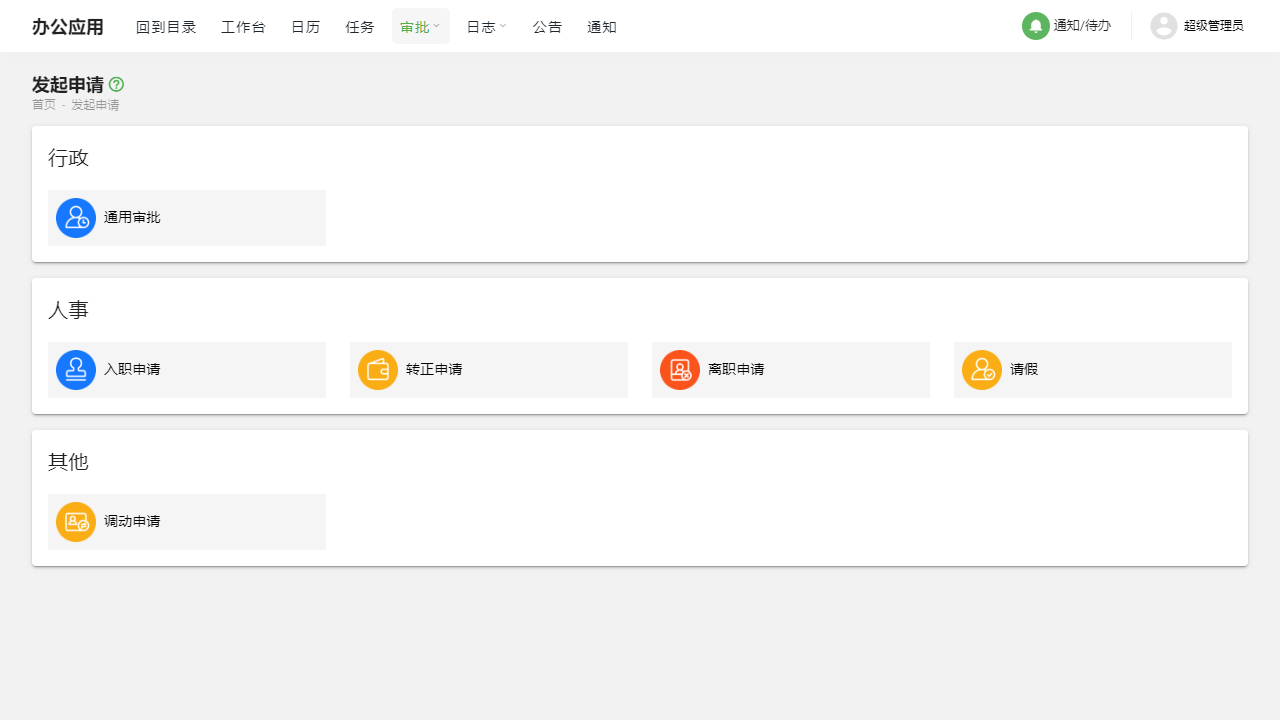Image resolution: width=1280 pixels, height=720 pixels.
Task: Click the 首页 breadcrumb link
Action: point(44,104)
